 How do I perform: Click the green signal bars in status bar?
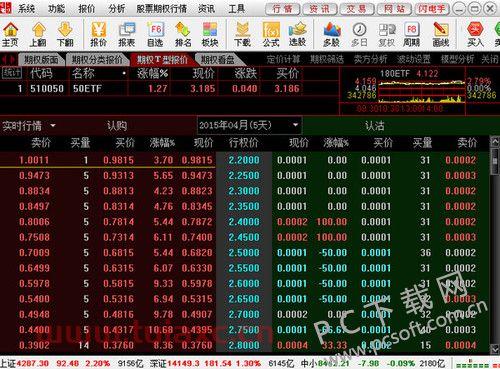[x=473, y=363]
